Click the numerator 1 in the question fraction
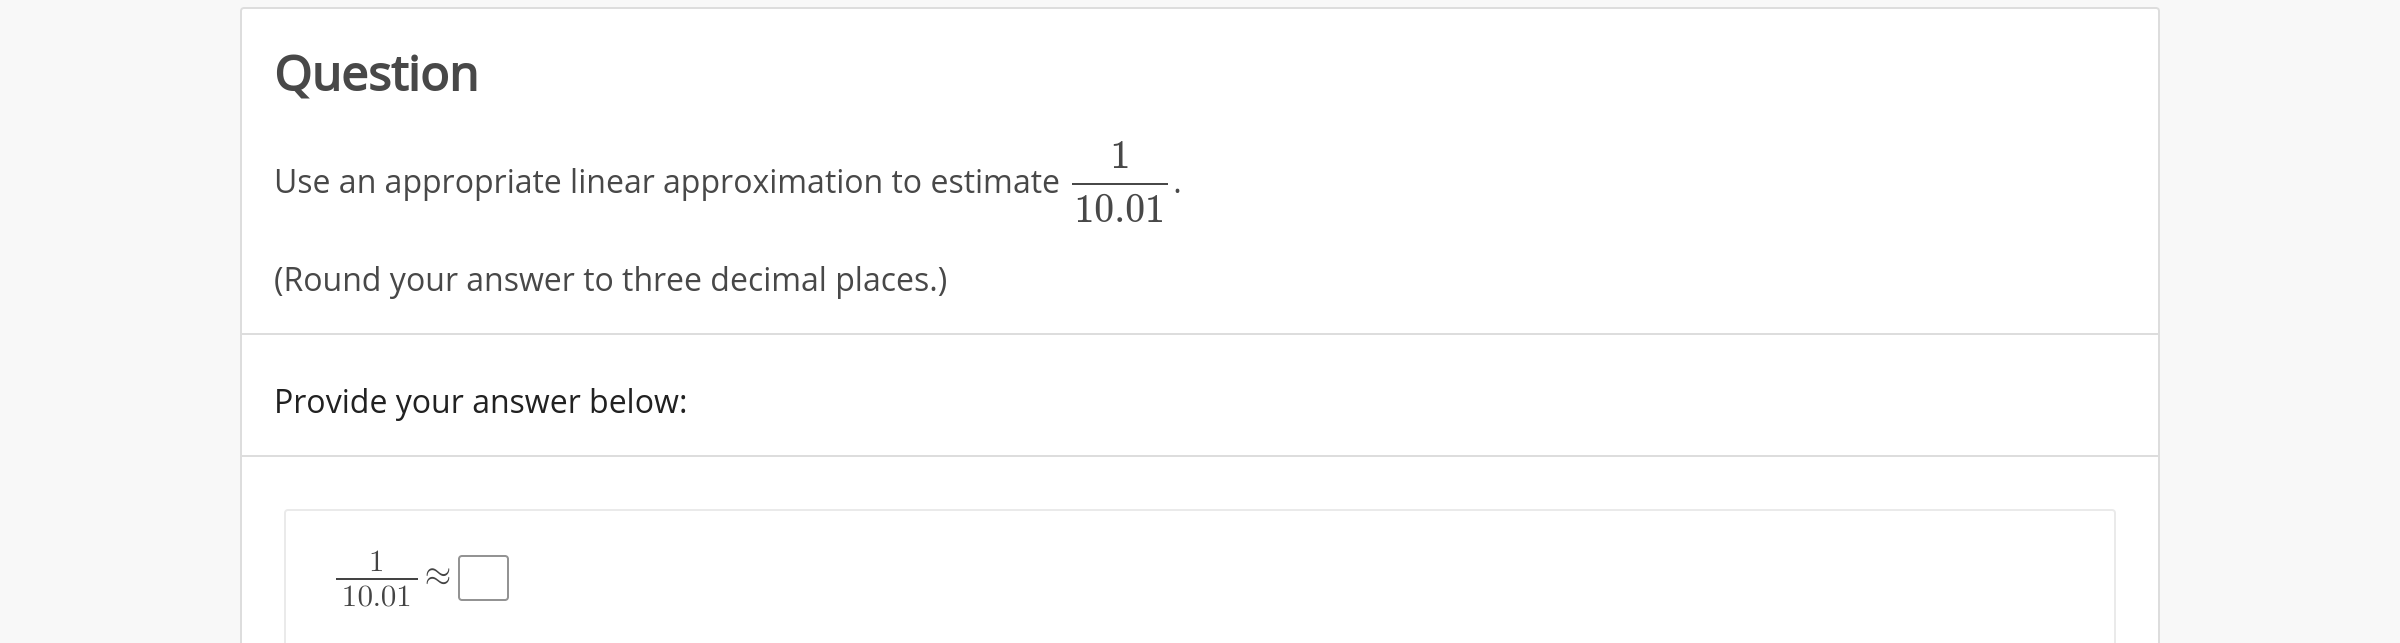This screenshot has width=2400, height=643. (x=1119, y=155)
